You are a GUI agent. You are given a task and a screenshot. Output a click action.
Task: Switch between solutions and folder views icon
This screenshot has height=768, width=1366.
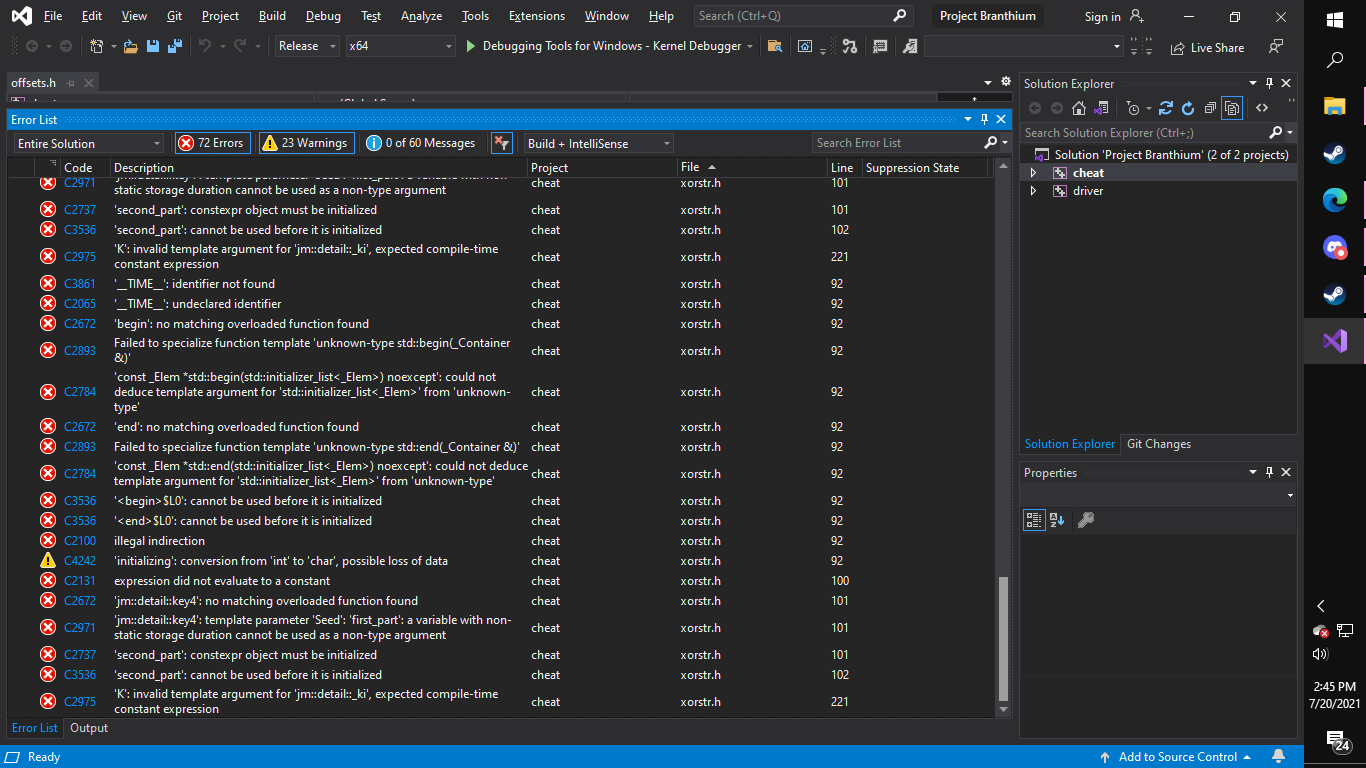(1101, 108)
